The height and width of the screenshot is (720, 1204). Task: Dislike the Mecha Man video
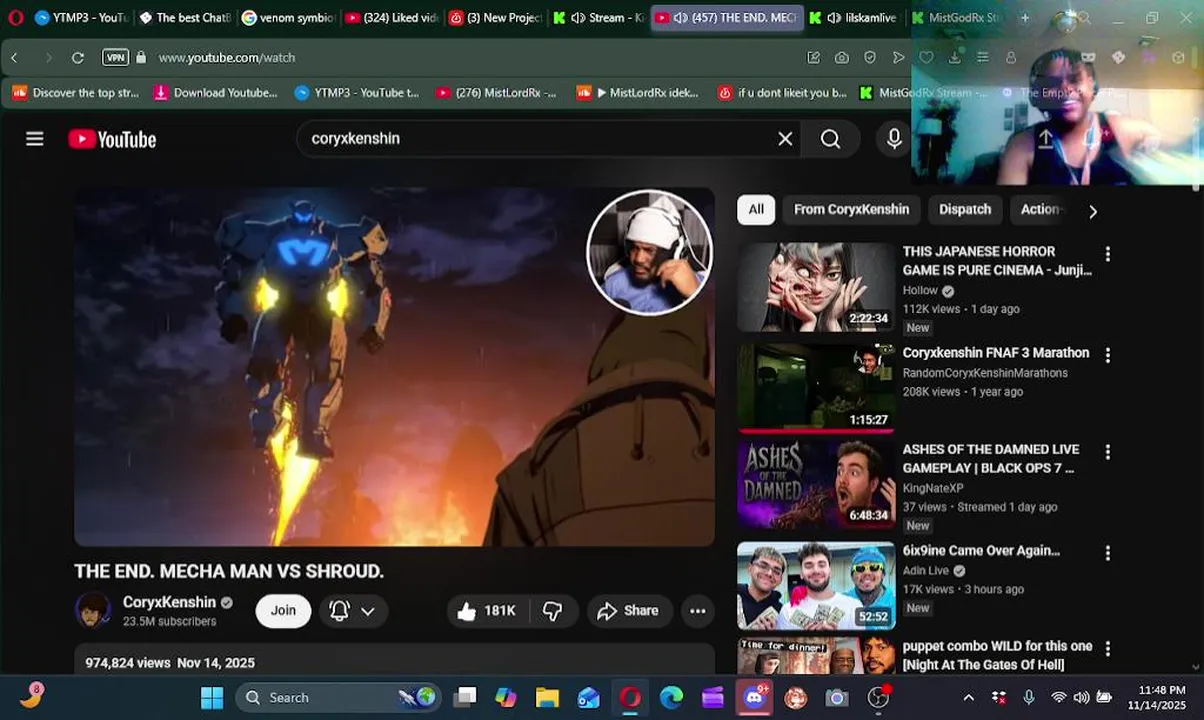pyautogui.click(x=552, y=611)
